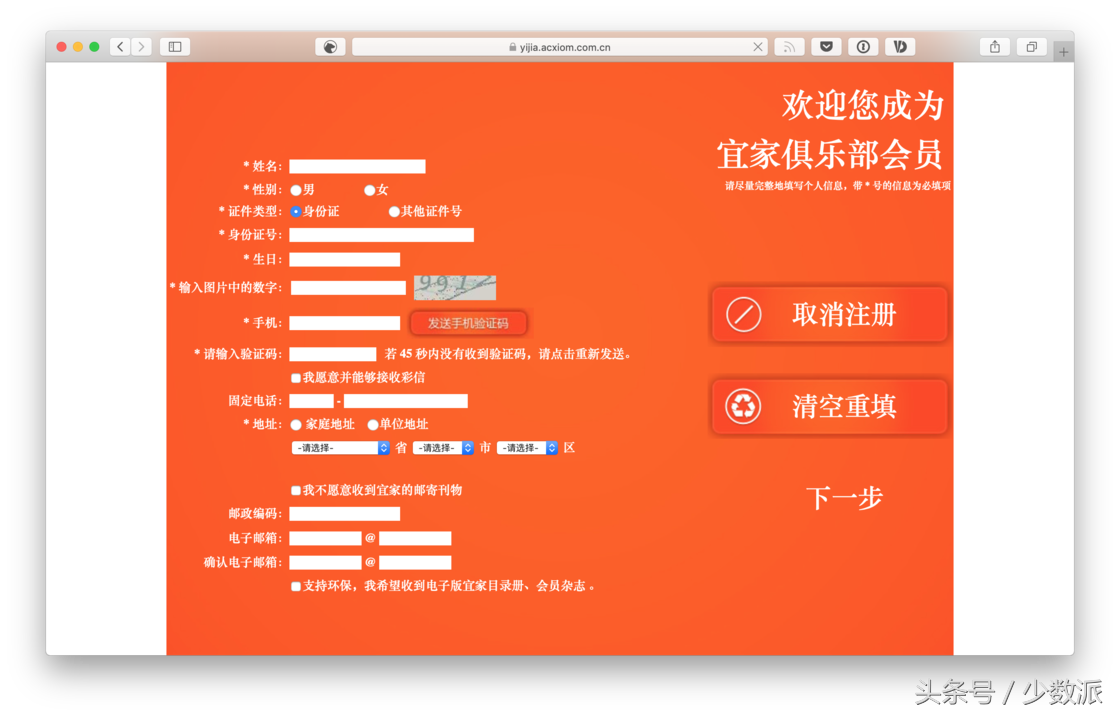1120x716 pixels.
Task: Refresh the captcha number image
Action: (455, 287)
